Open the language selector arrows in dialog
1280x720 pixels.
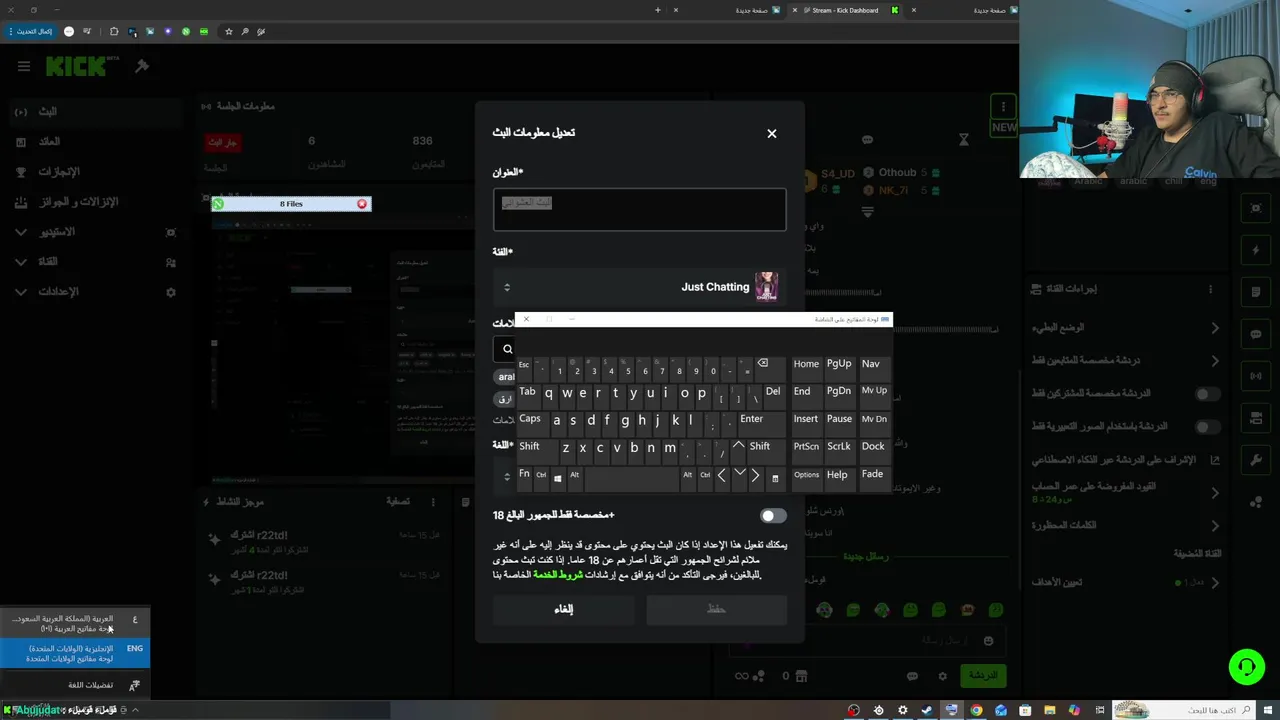pos(507,477)
